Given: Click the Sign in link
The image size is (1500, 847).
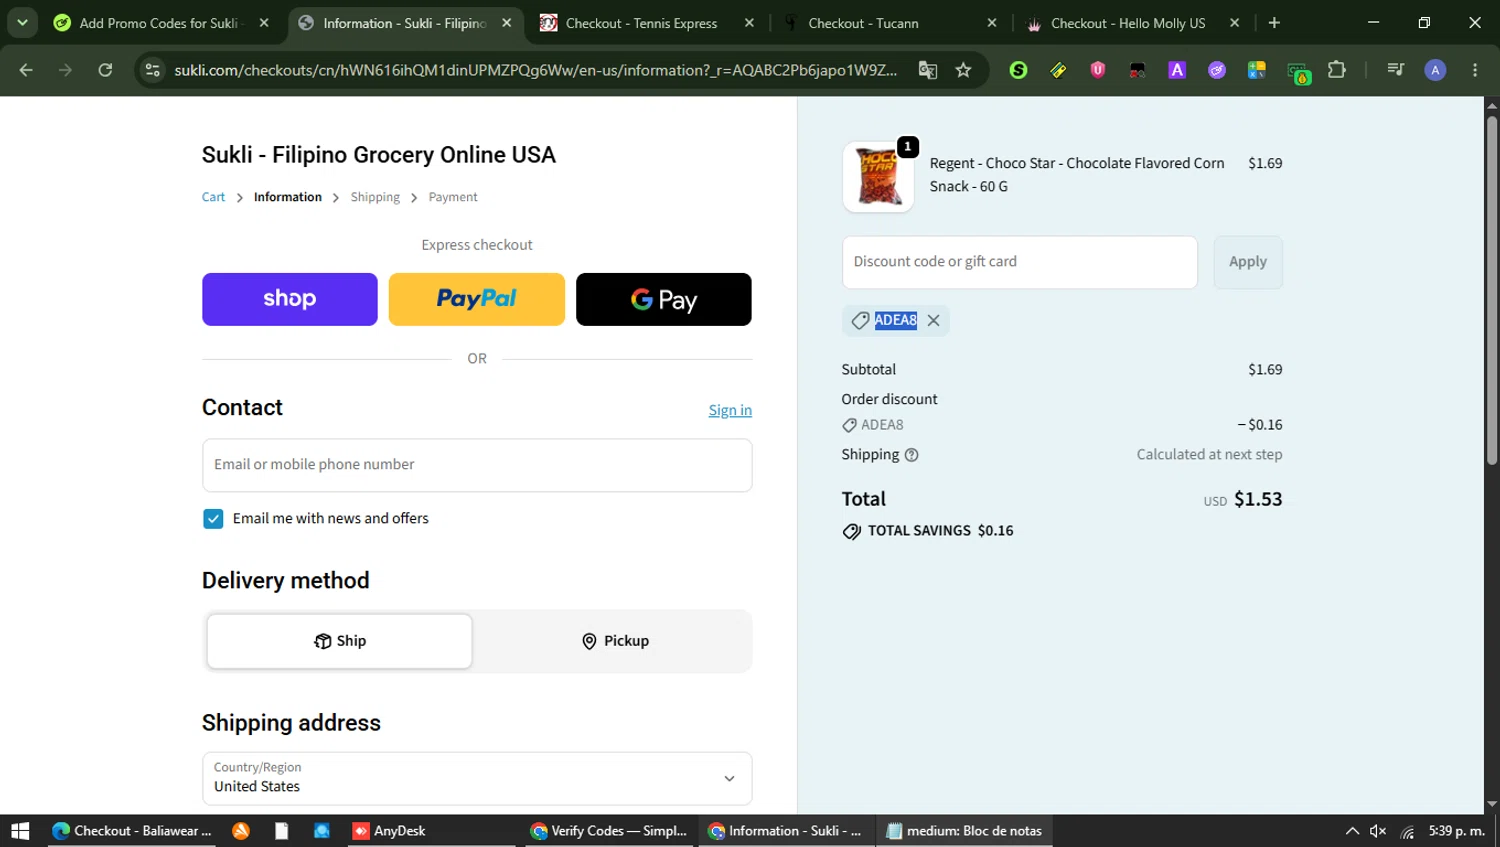Looking at the screenshot, I should pyautogui.click(x=730, y=410).
